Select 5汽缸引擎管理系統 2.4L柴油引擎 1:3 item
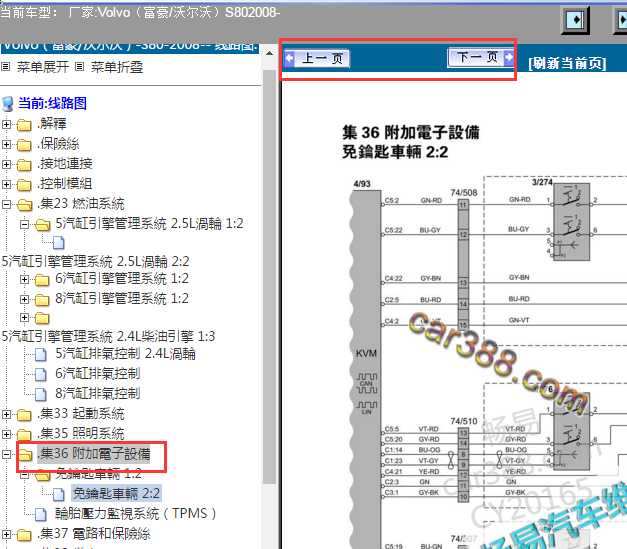This screenshot has height=549, width=627. 108,336
